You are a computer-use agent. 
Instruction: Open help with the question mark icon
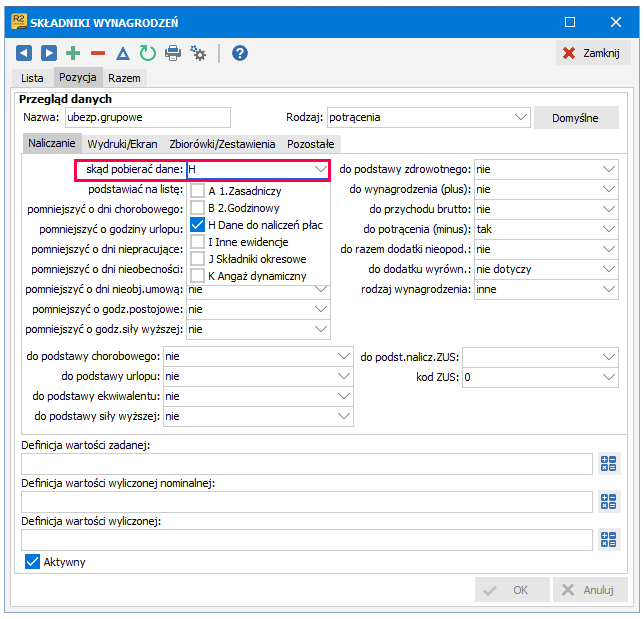[x=240, y=53]
